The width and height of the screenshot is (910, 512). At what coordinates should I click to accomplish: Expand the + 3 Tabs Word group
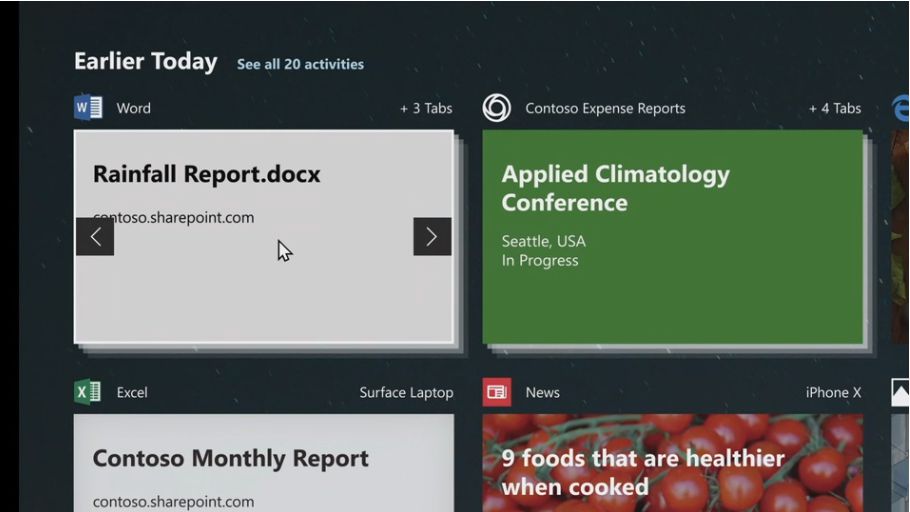426,108
